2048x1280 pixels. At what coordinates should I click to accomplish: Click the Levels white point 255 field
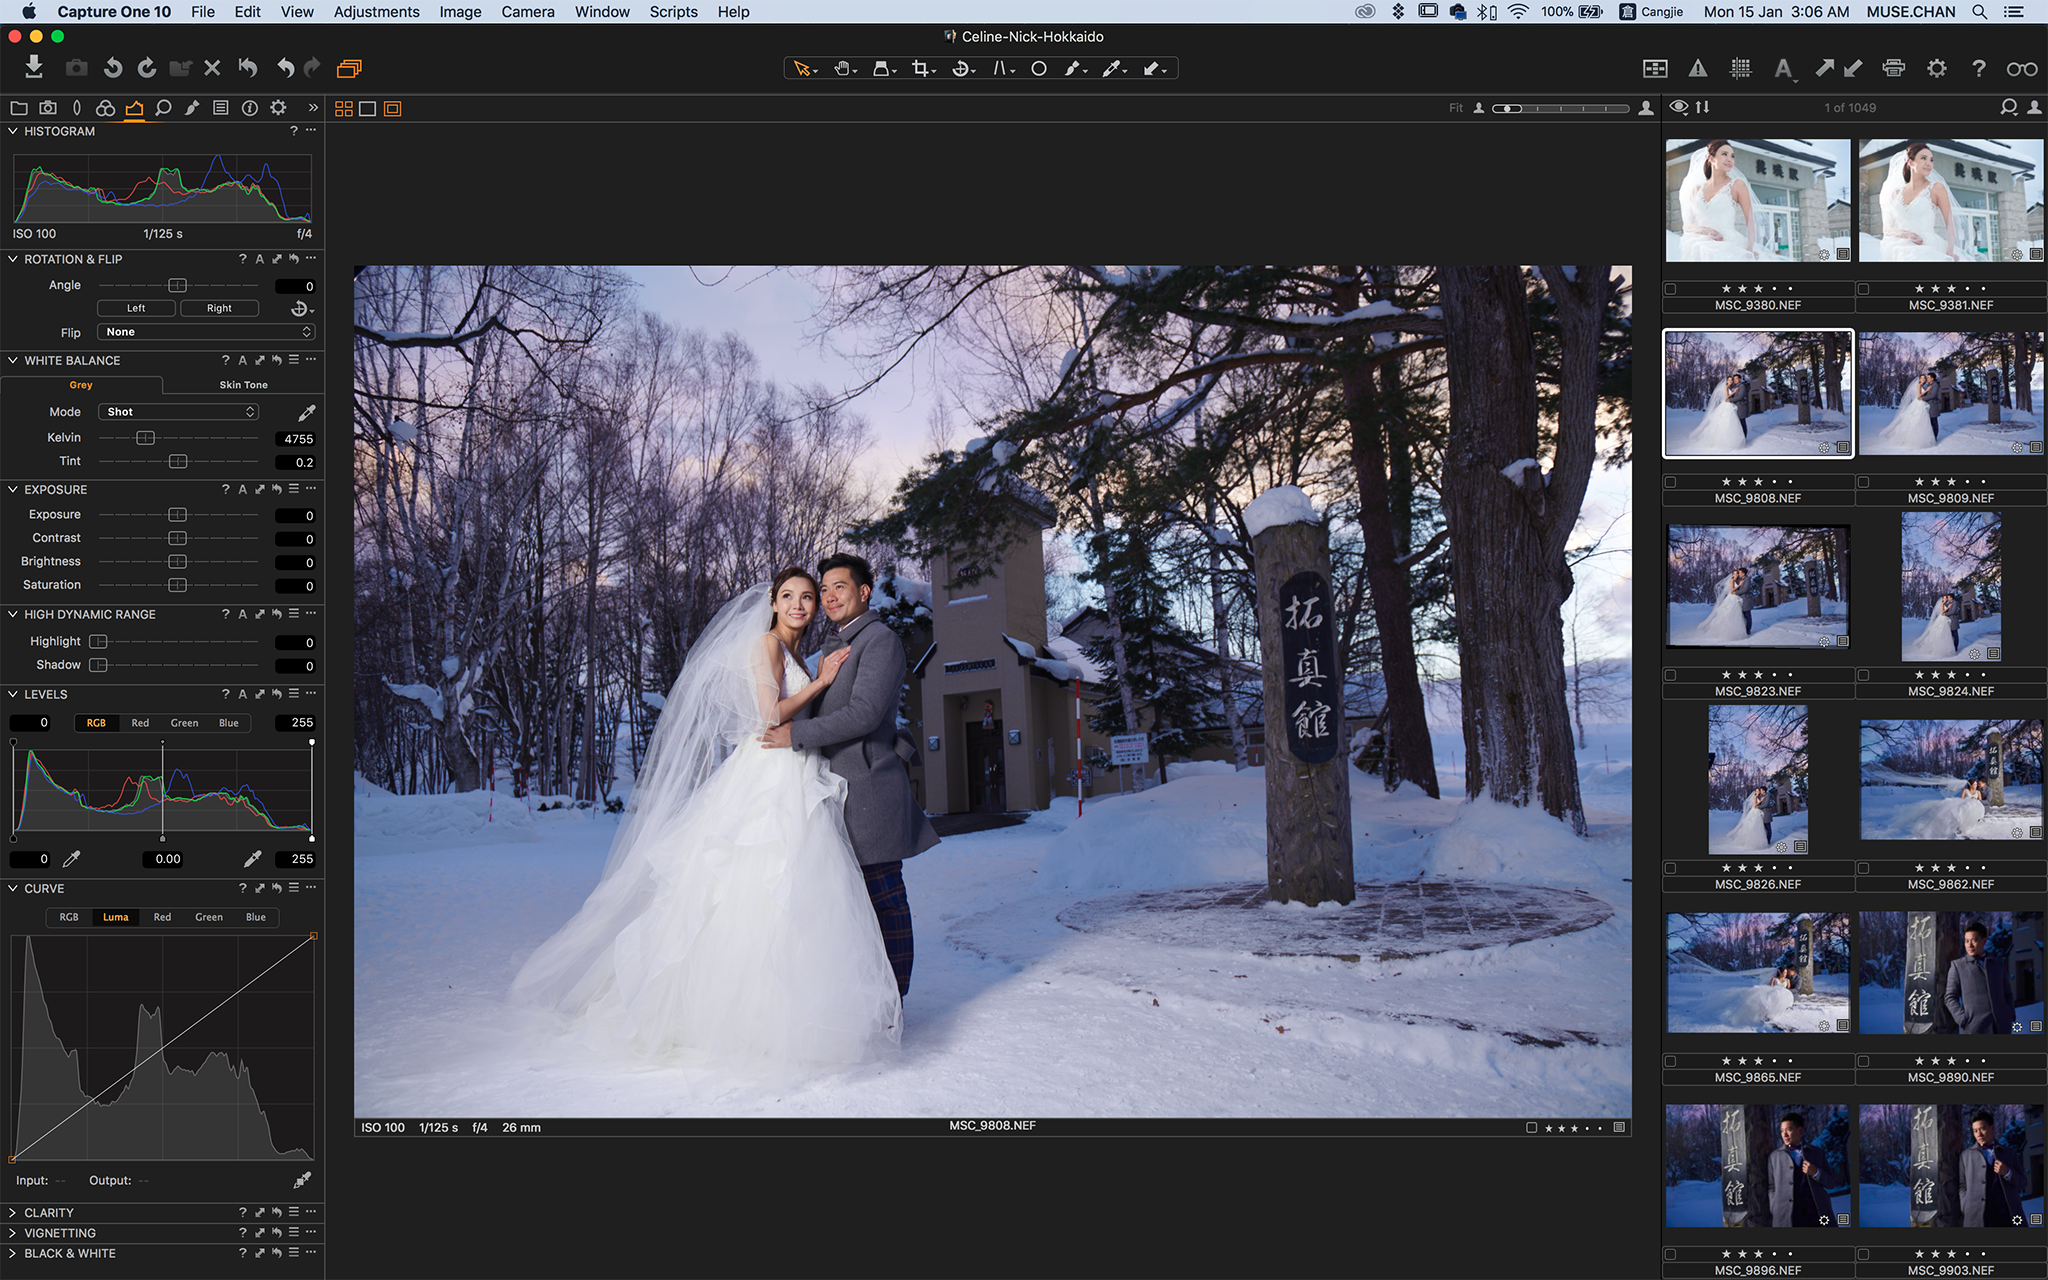(295, 722)
